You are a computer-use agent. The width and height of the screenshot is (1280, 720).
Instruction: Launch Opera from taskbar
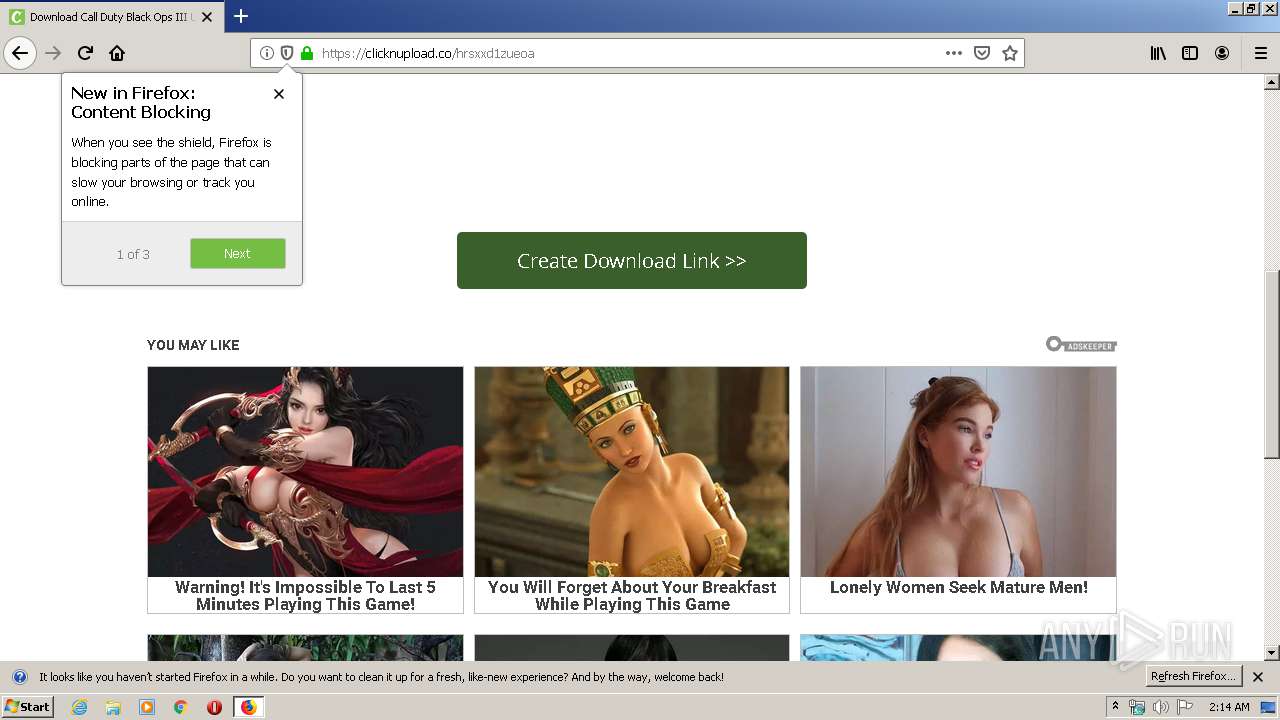click(214, 707)
